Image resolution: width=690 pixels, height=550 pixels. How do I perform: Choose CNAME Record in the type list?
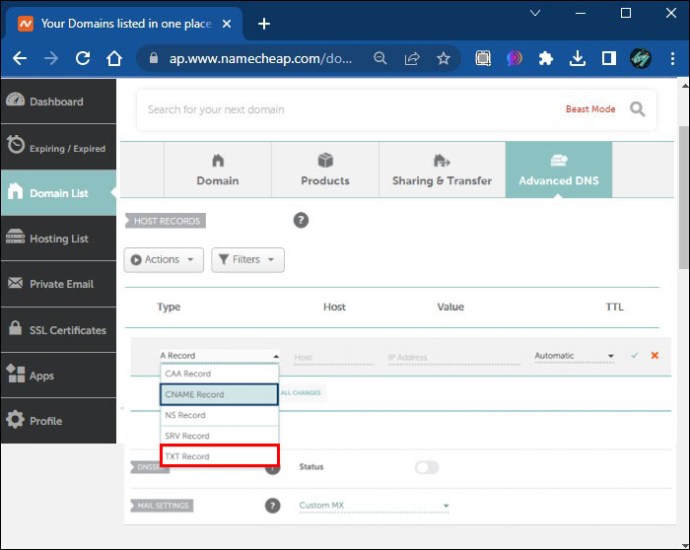pos(219,394)
